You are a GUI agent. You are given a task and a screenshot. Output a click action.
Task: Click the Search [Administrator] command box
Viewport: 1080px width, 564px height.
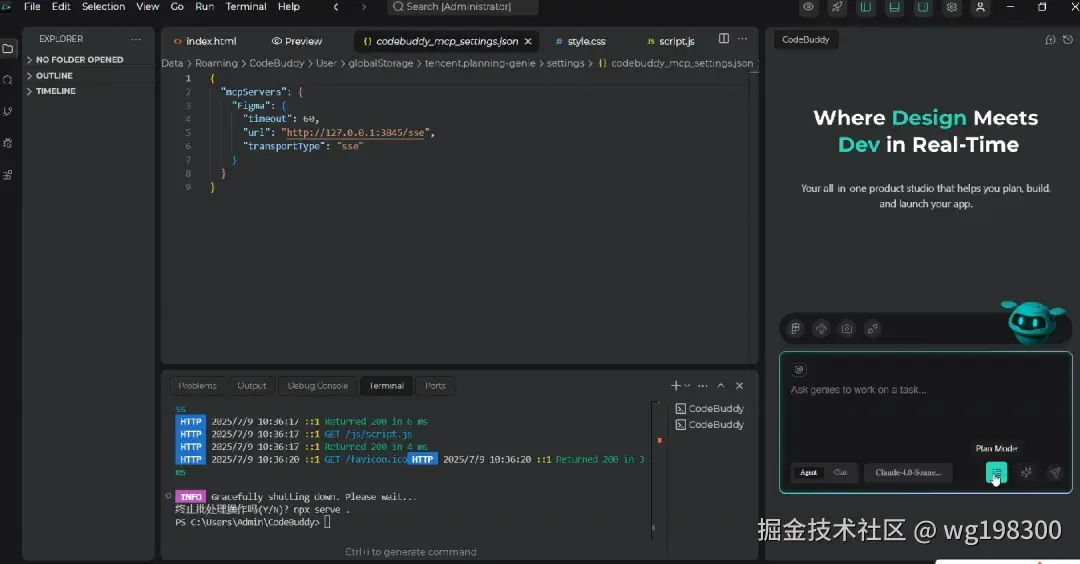point(462,7)
